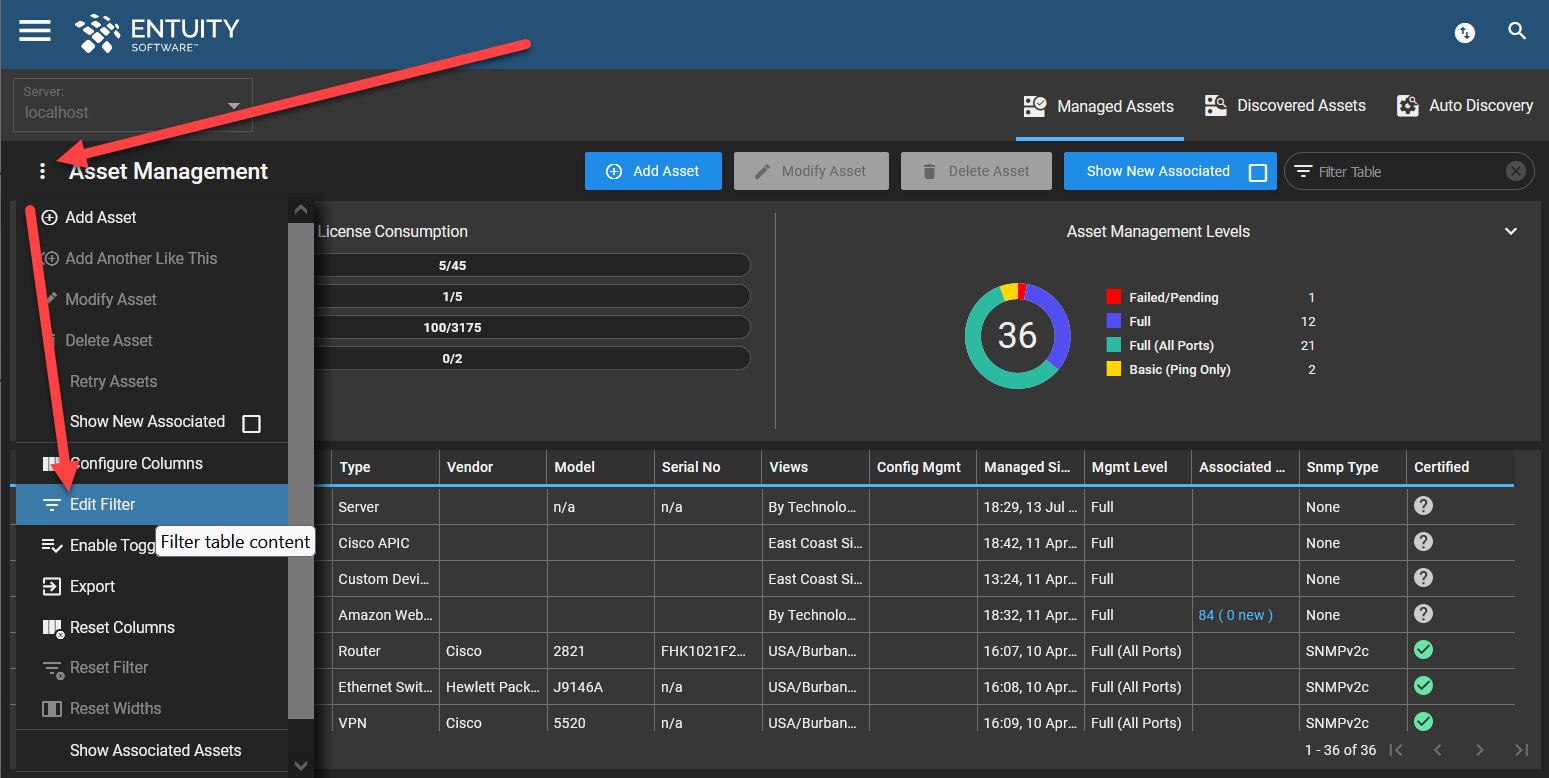Click the globe notification icon near the search
1549x778 pixels.
(1464, 32)
